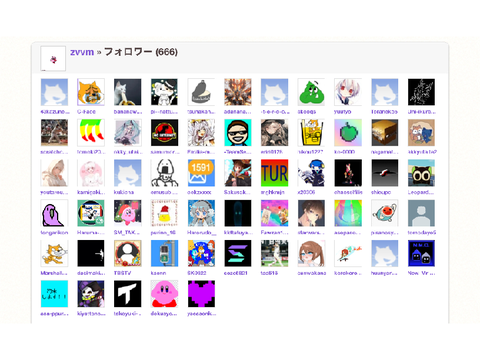Open the purple walrus avatar

(x=54, y=213)
